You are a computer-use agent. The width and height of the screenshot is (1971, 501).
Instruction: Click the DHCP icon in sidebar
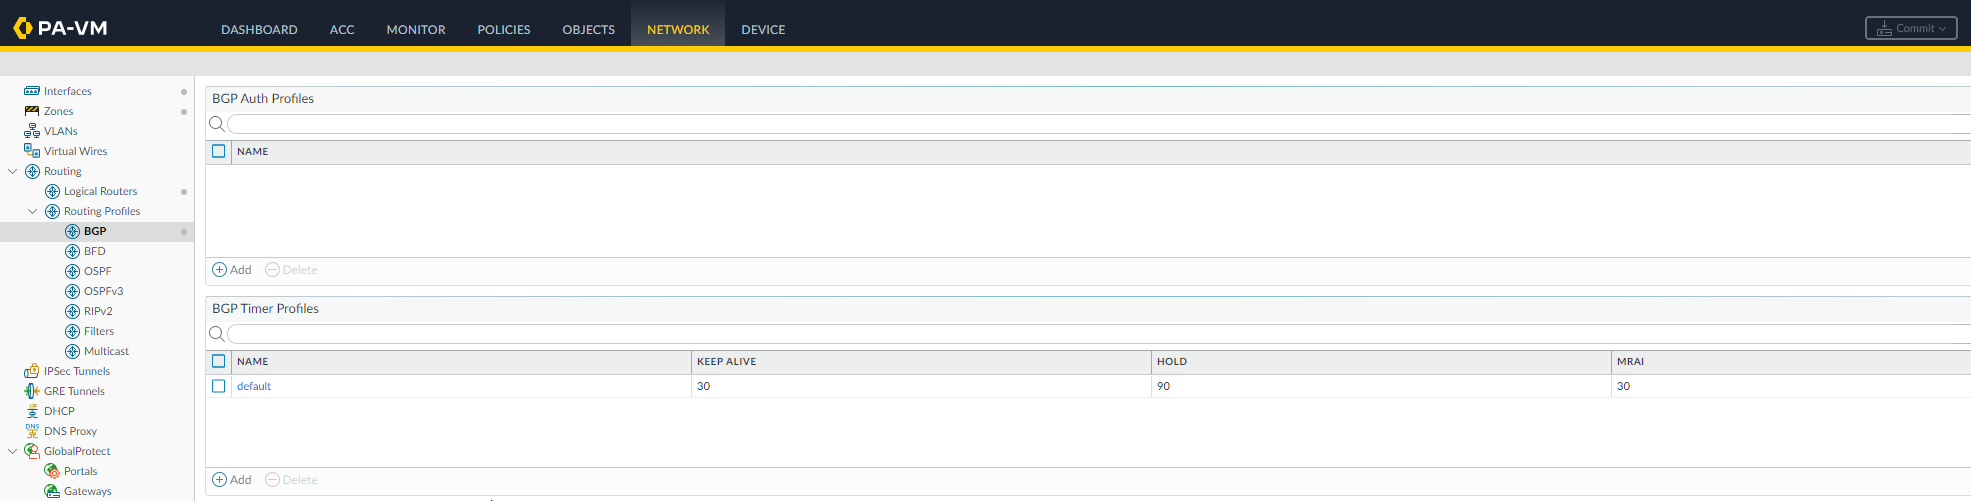tap(32, 411)
